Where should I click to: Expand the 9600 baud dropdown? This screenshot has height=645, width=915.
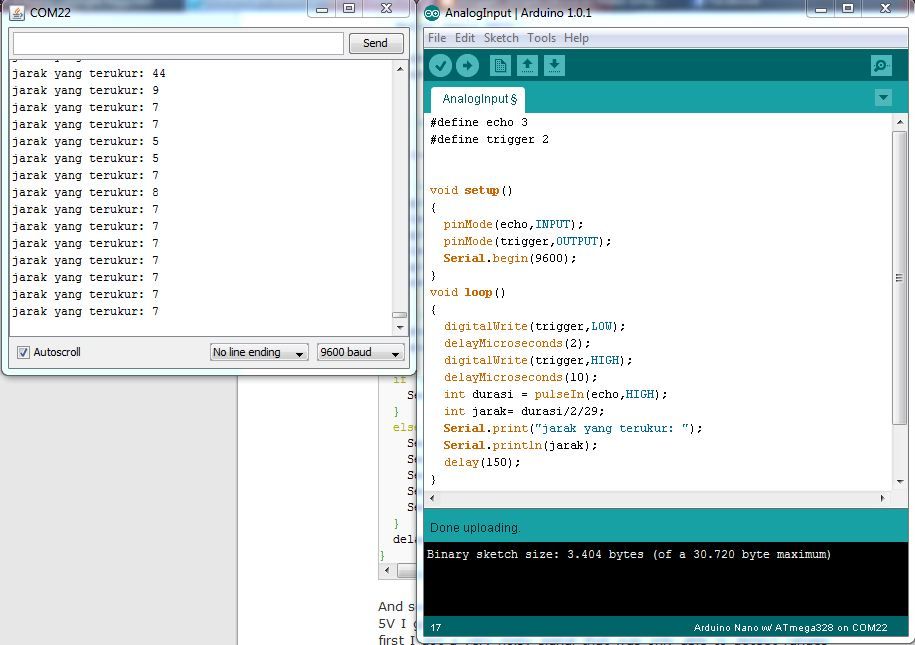click(360, 352)
